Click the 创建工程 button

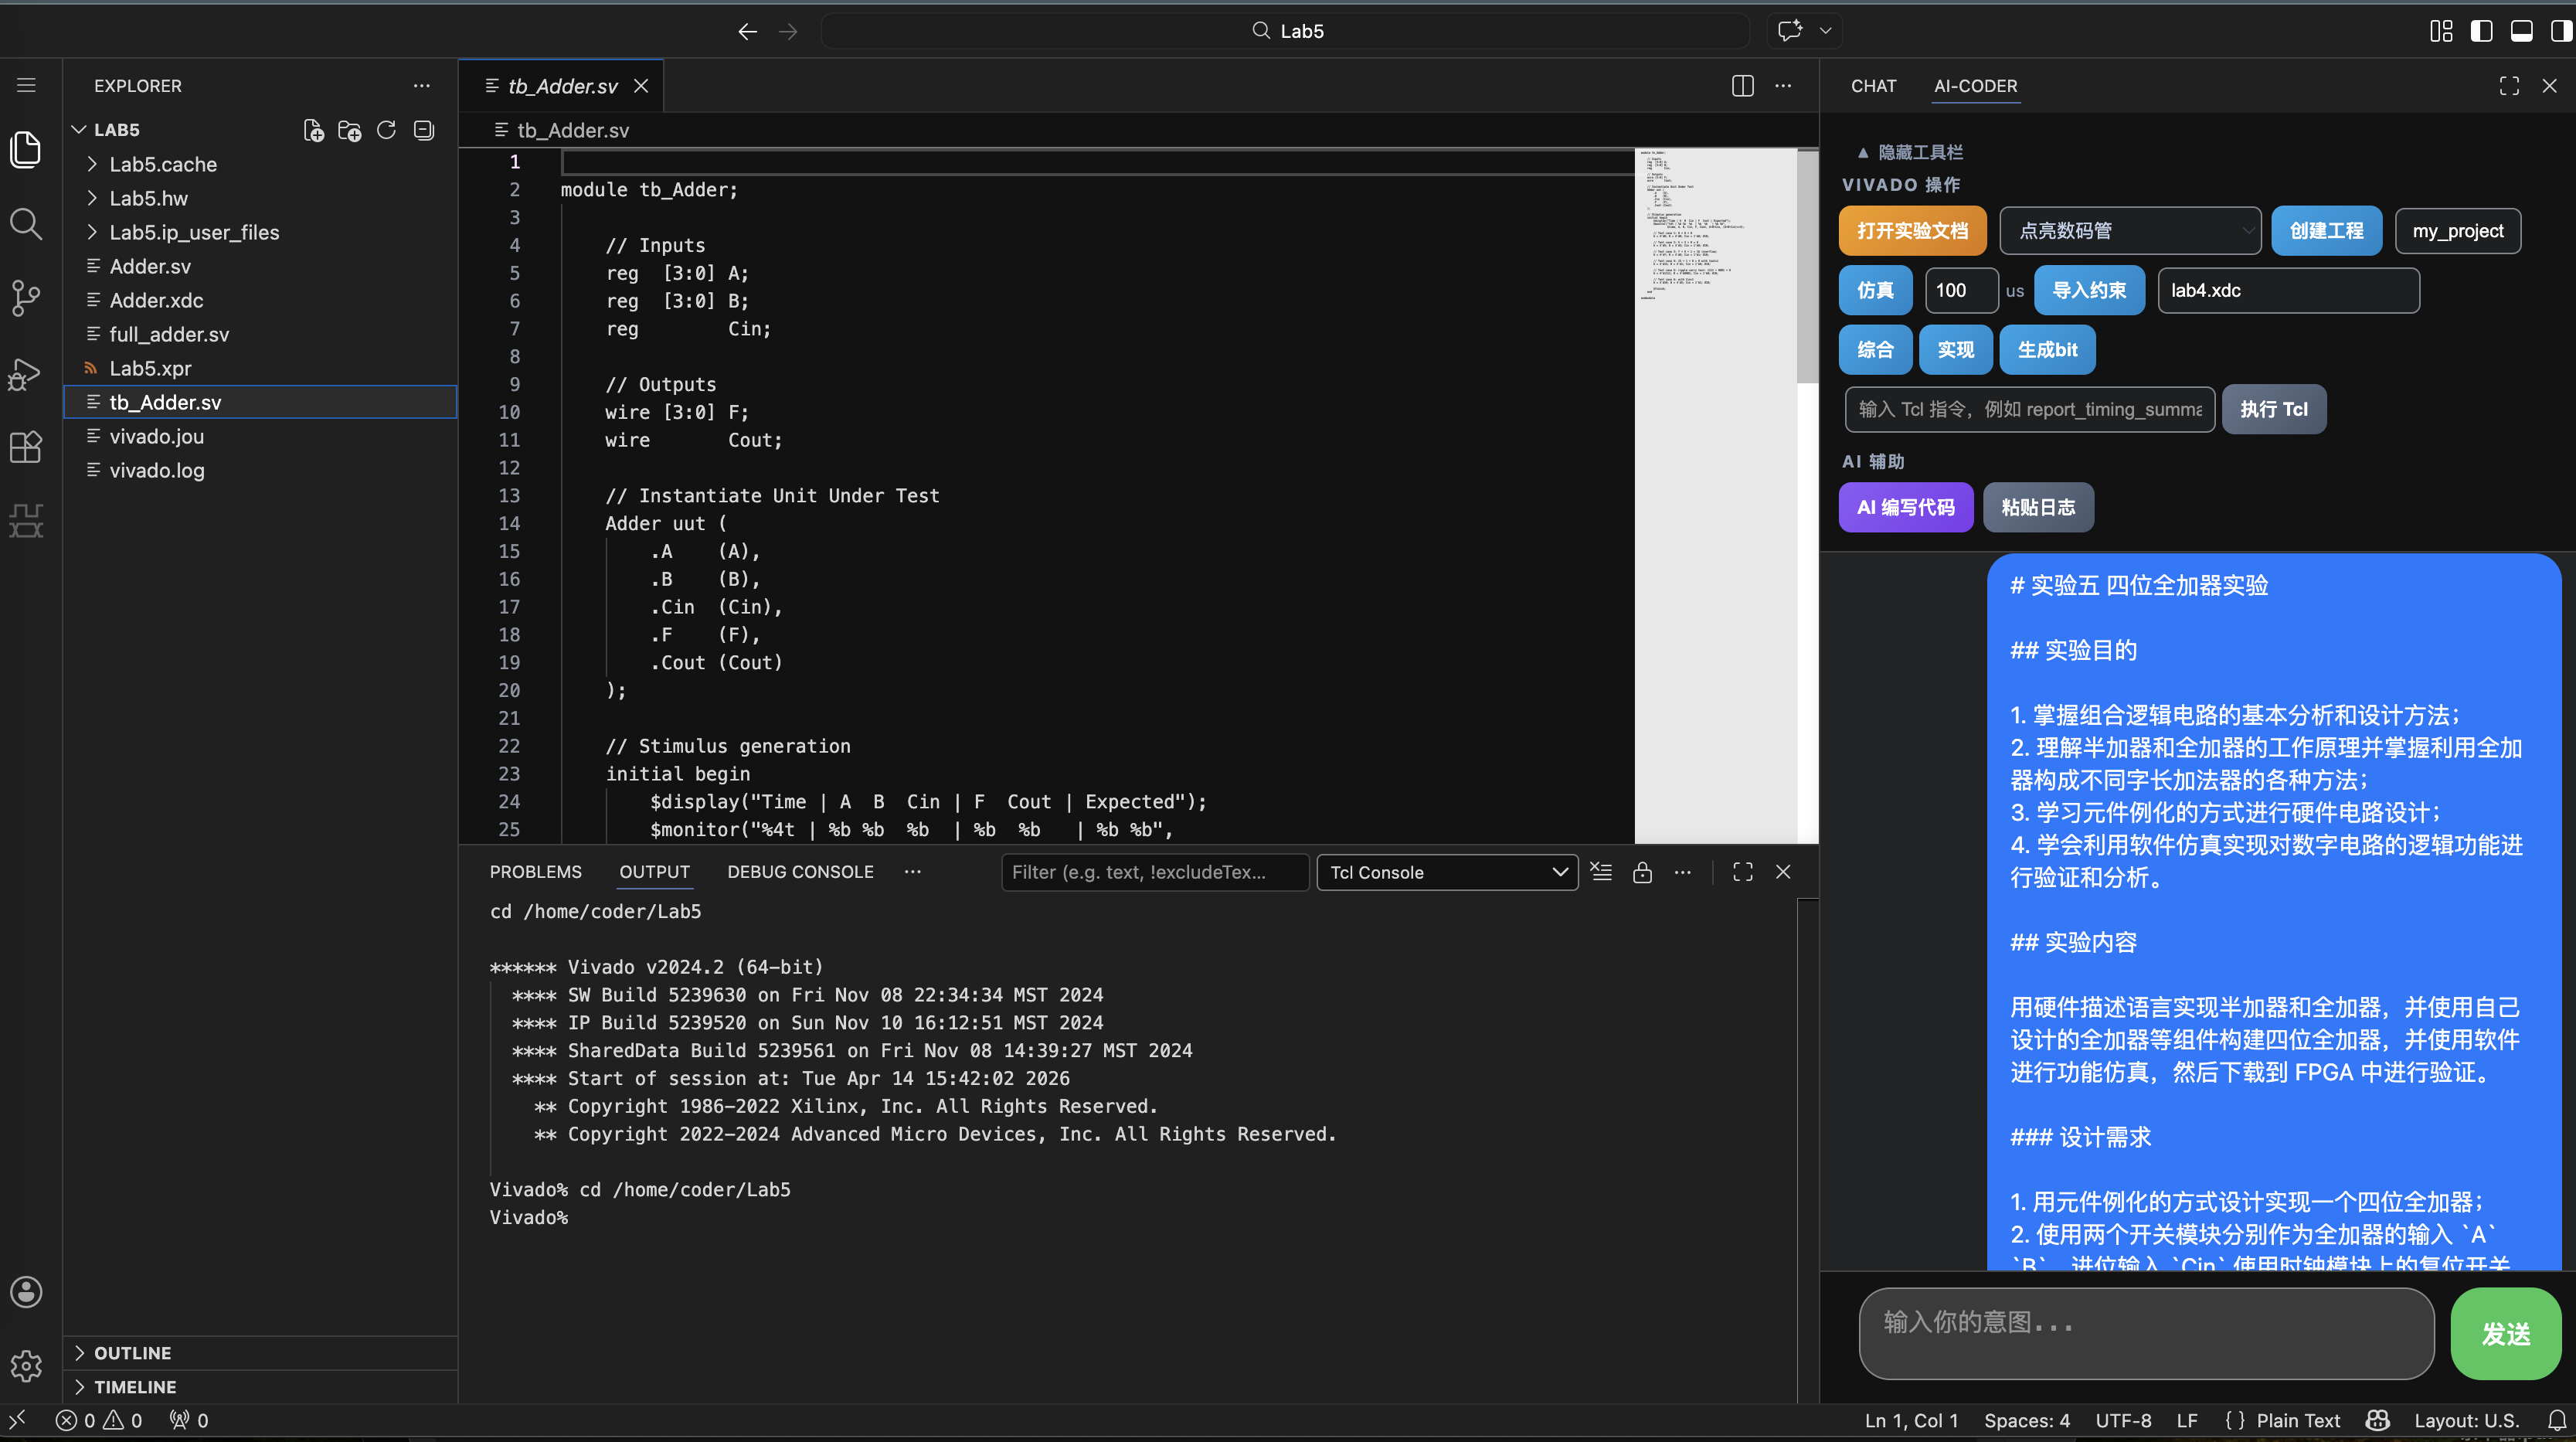pos(2326,230)
